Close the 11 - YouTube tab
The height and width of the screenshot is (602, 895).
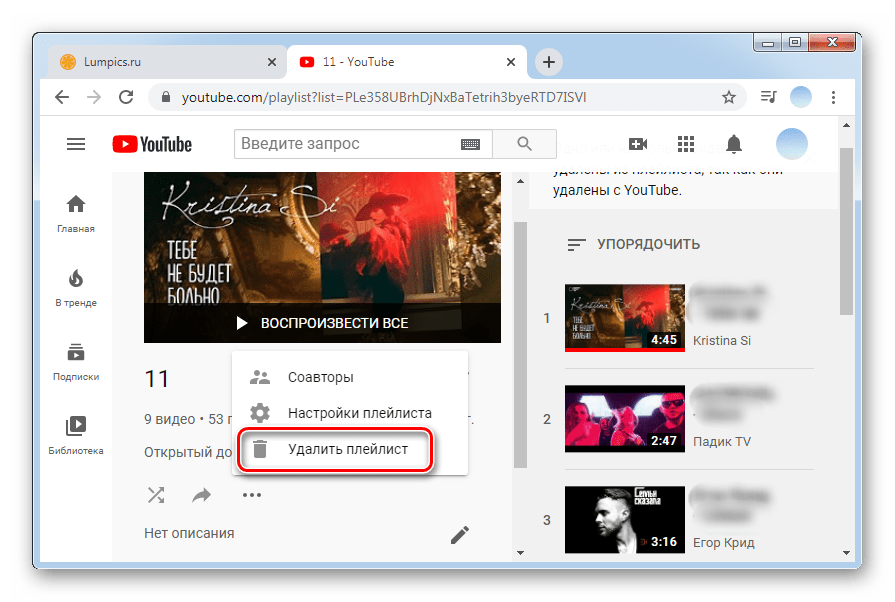[x=511, y=62]
